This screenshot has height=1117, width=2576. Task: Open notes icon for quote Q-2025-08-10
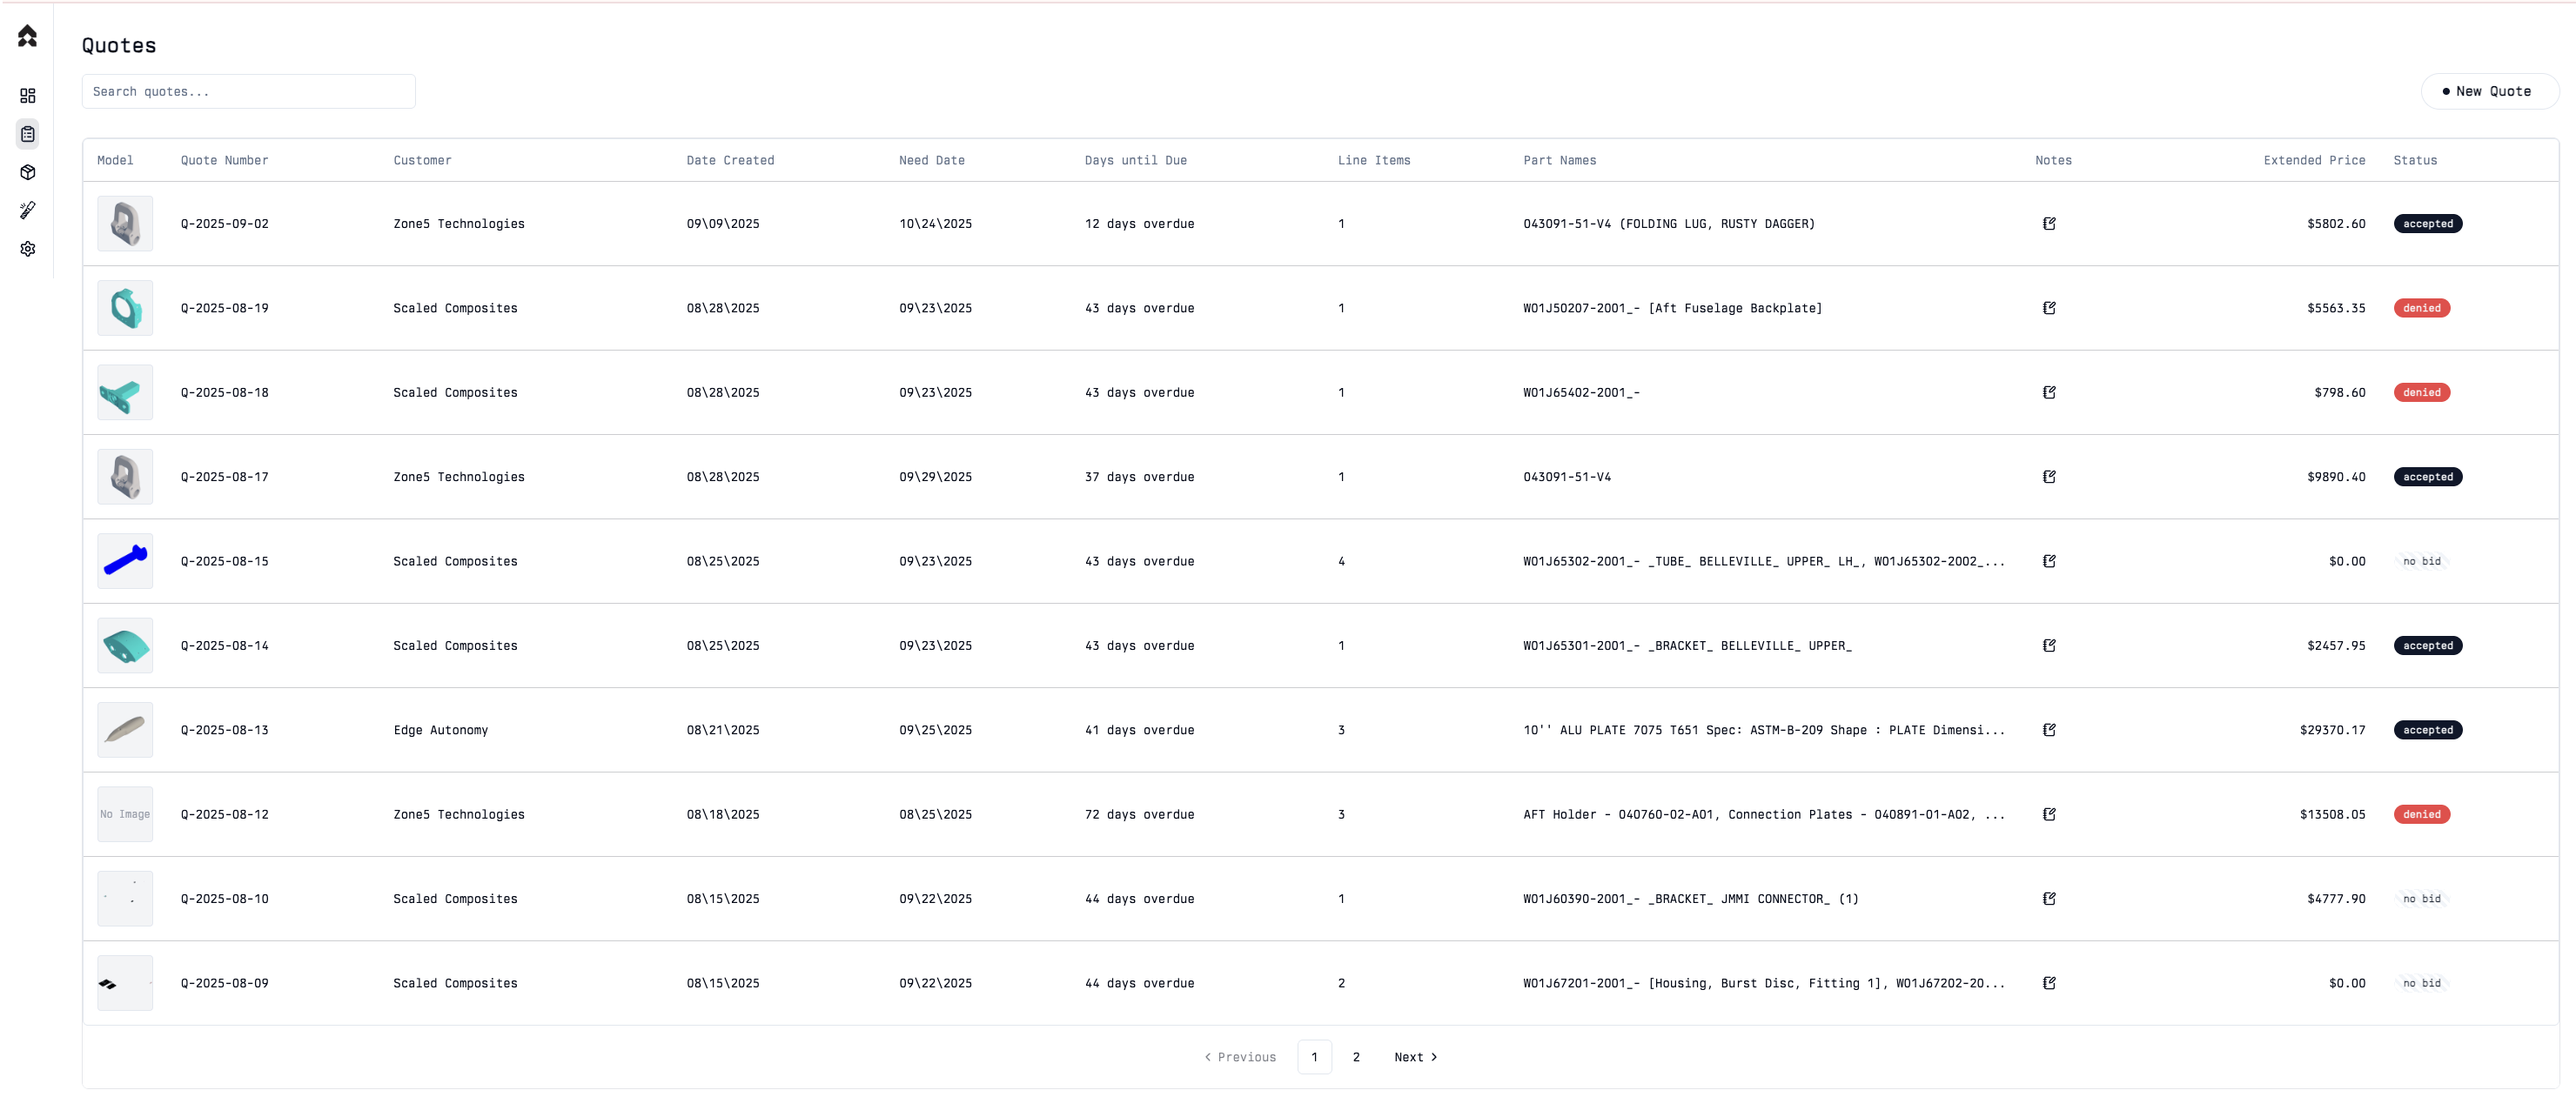pyautogui.click(x=2049, y=899)
